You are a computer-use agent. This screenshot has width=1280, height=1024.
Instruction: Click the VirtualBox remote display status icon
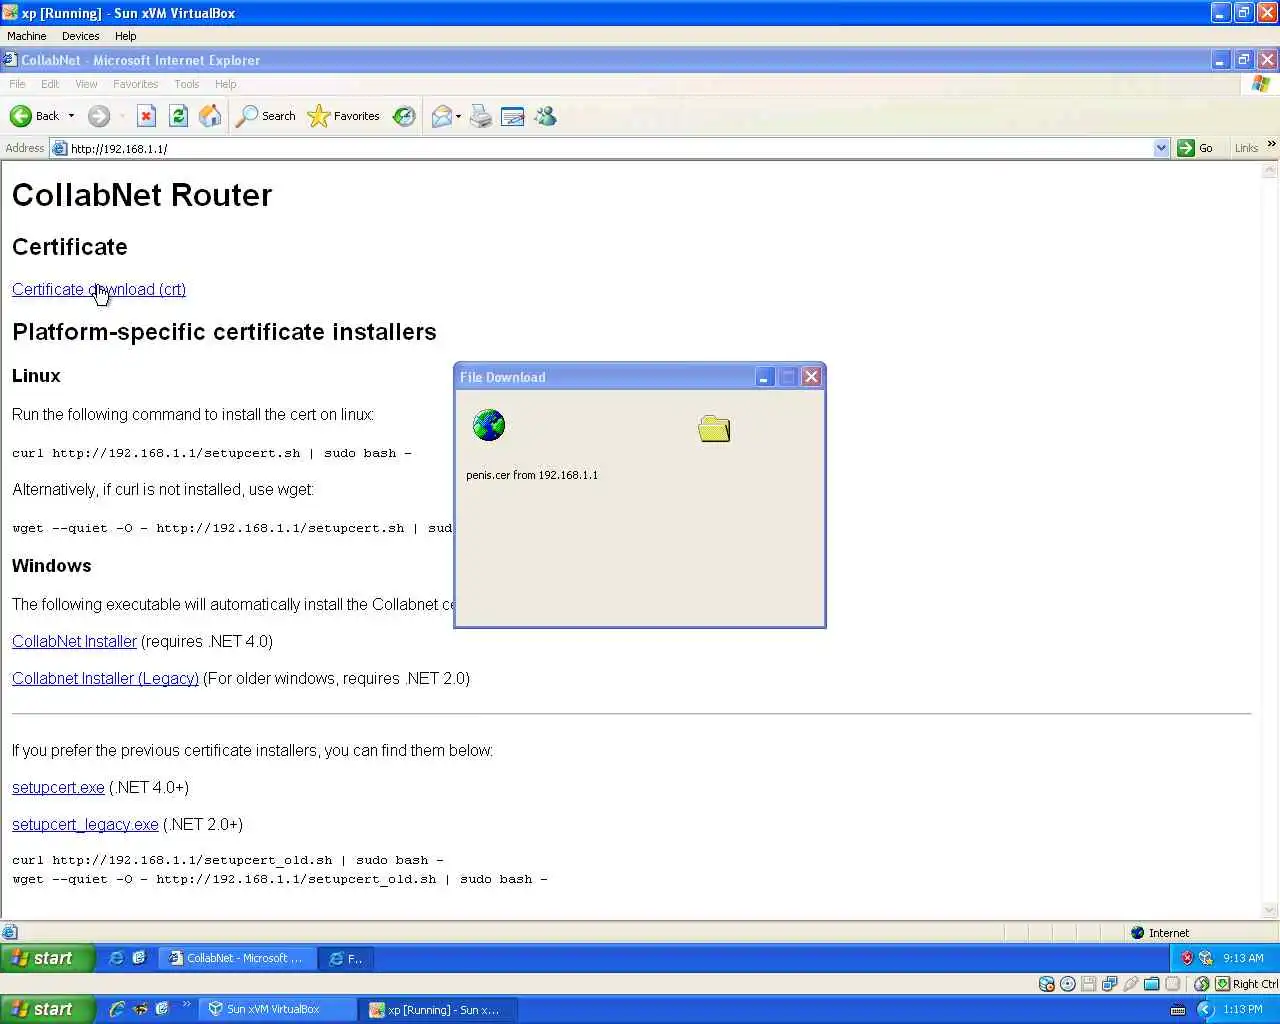pyautogui.click(x=1173, y=984)
